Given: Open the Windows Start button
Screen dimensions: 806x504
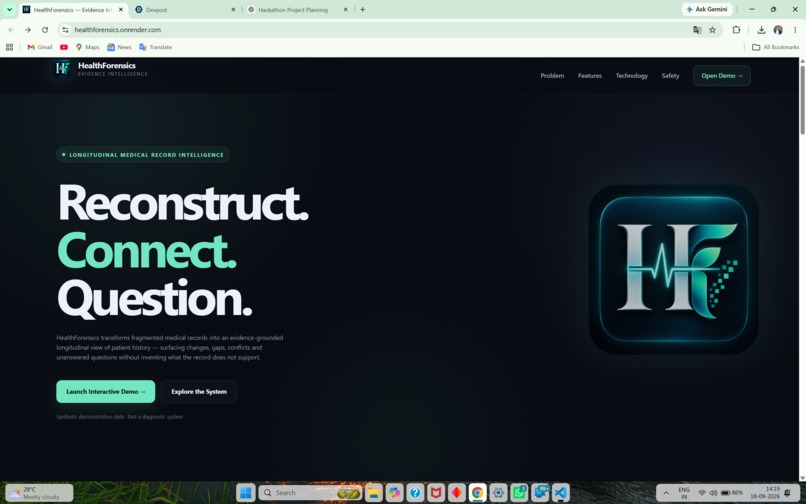Looking at the screenshot, I should click(246, 493).
